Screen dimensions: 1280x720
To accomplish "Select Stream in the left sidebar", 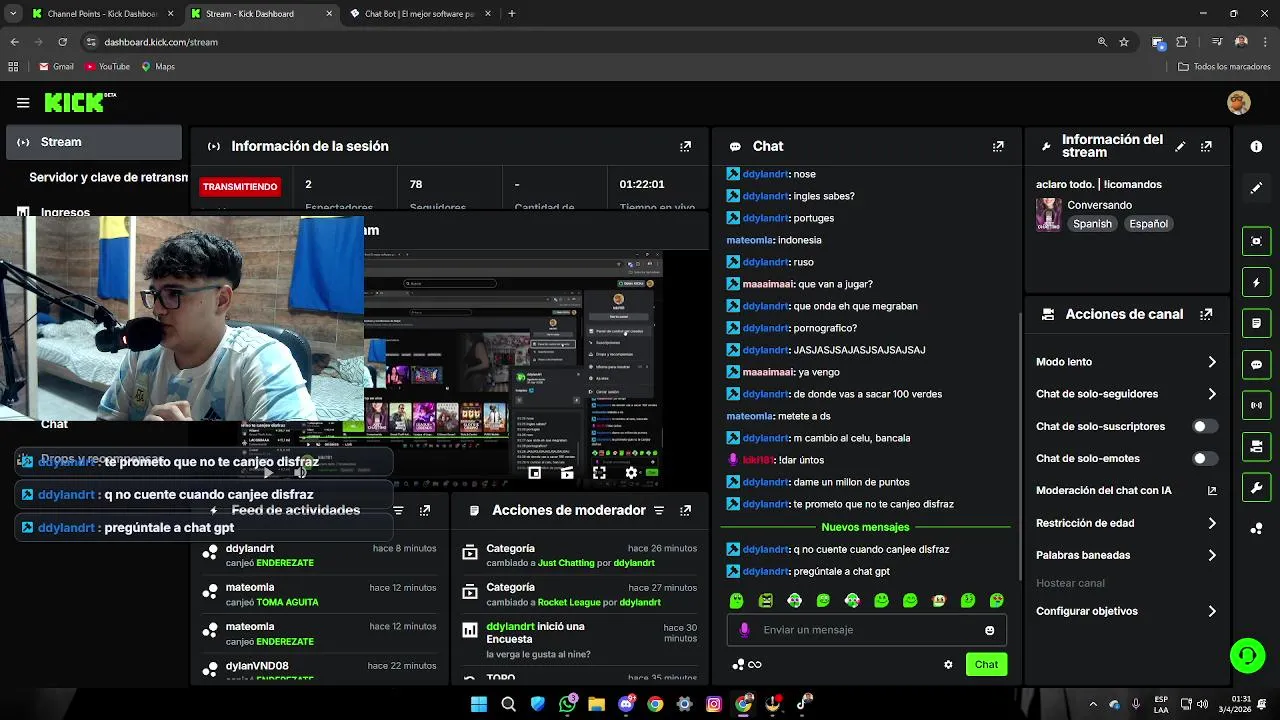I will 95,142.
